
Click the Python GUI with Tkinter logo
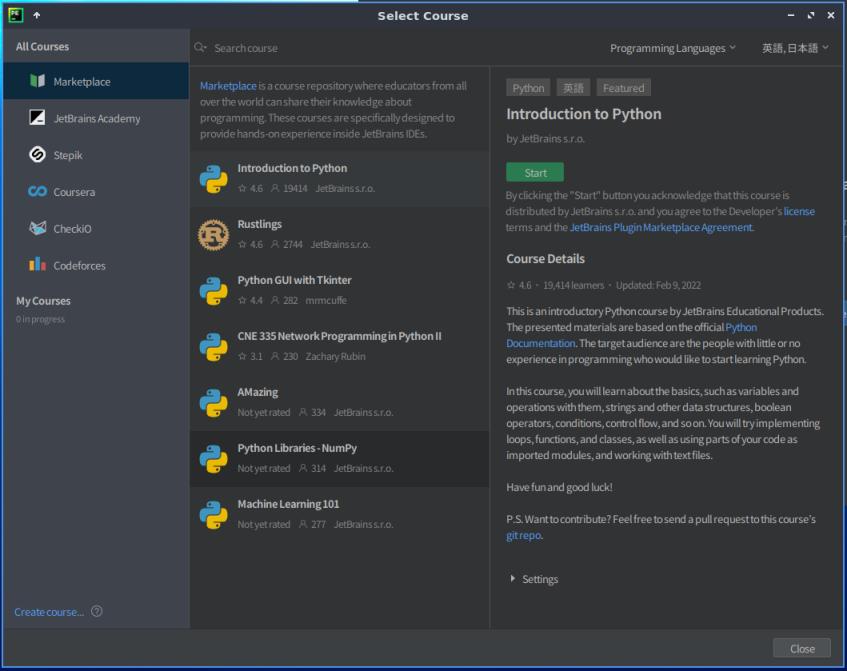point(214,291)
